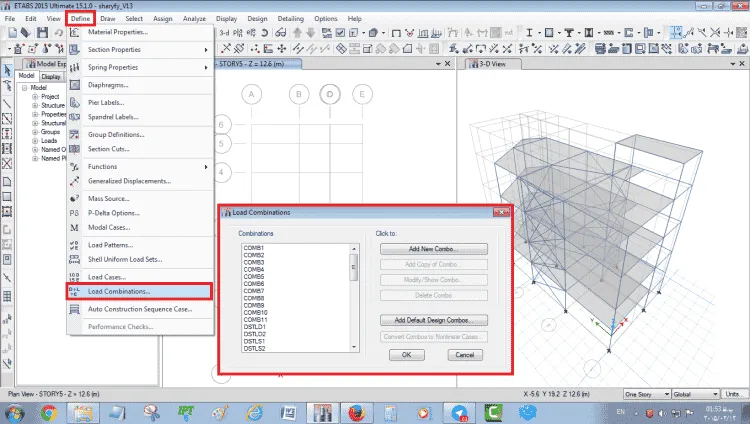Screen dimensions: 750x424
Task: Open the Detailing menu
Action: 290,19
